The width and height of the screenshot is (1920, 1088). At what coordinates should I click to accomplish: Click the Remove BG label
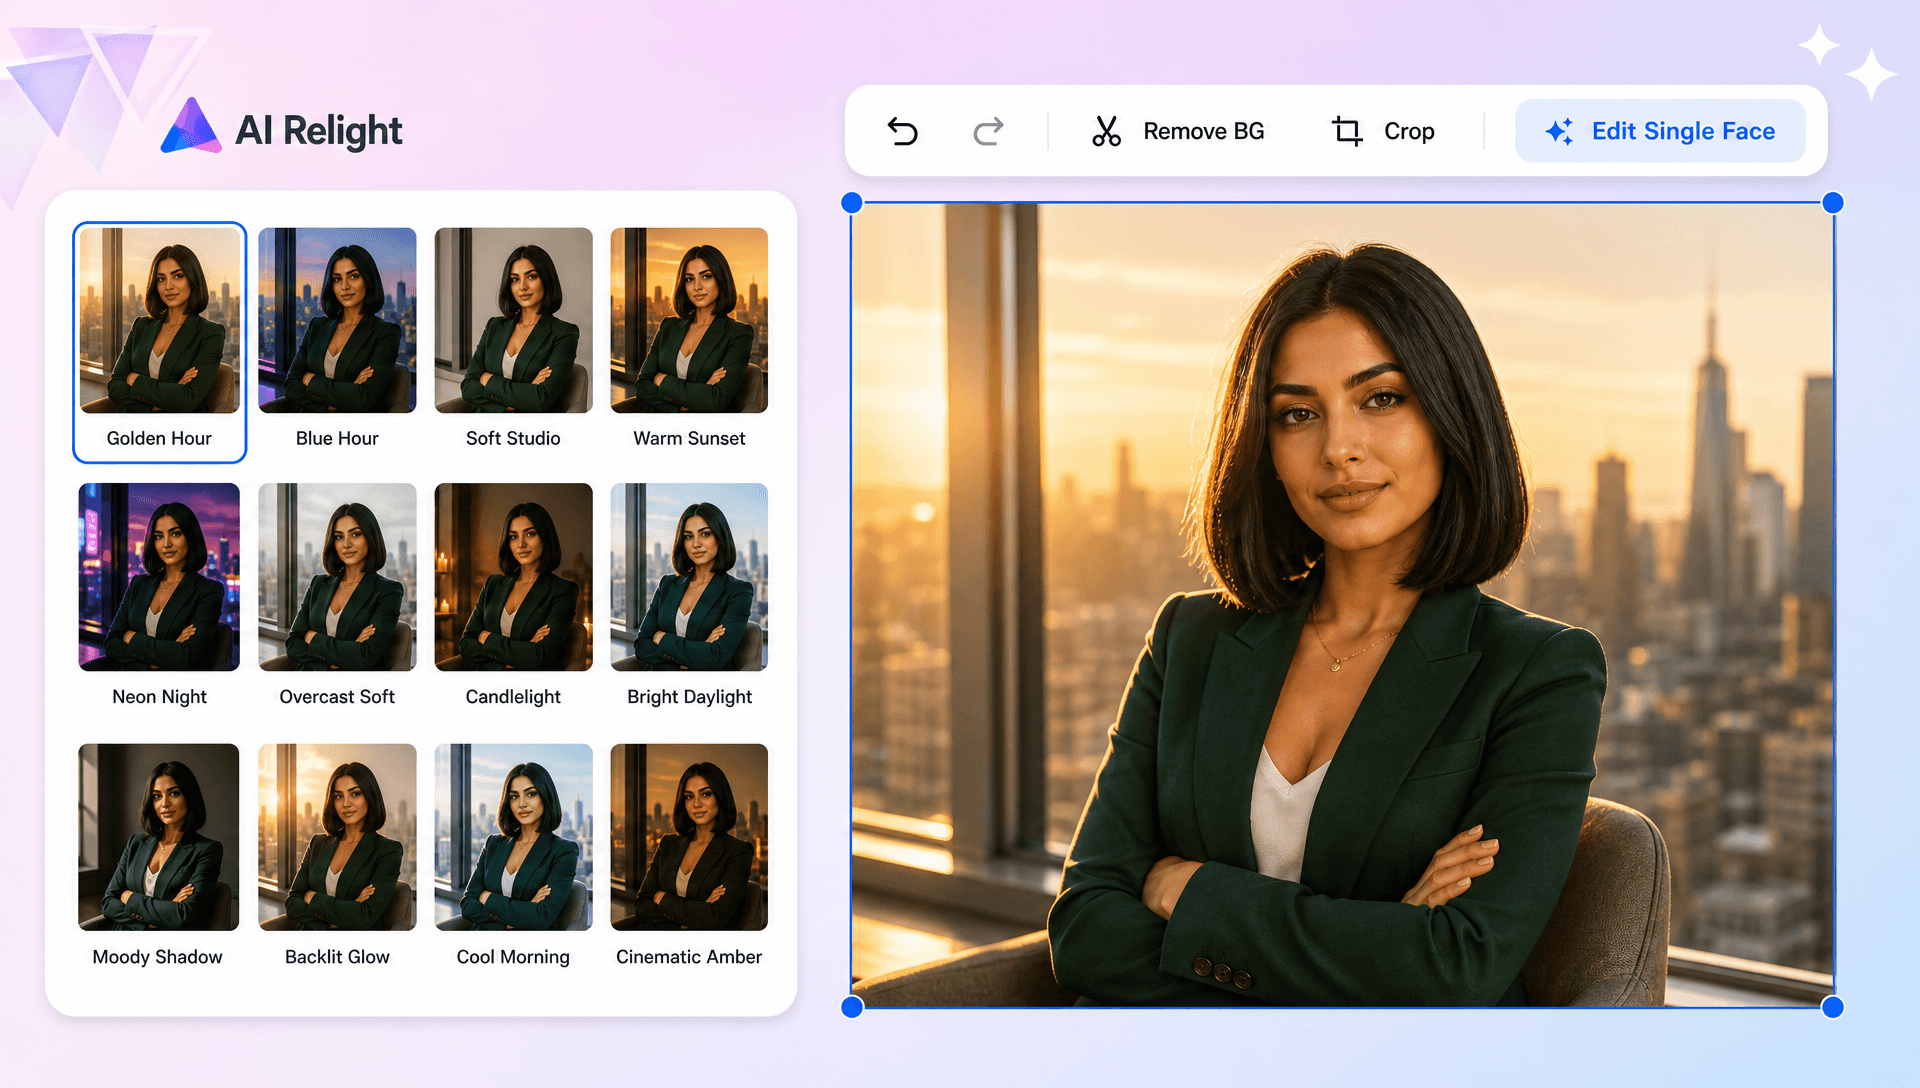(1204, 131)
